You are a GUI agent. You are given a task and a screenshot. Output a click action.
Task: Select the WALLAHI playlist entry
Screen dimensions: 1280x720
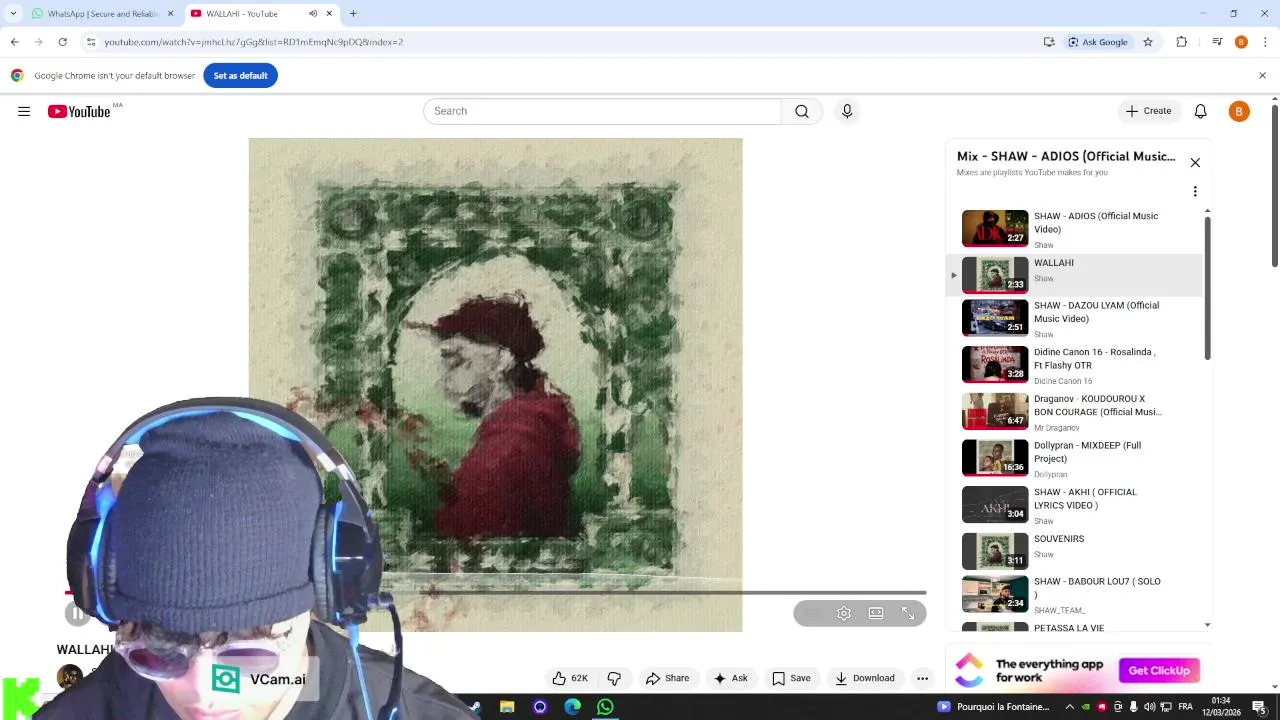[1075, 275]
